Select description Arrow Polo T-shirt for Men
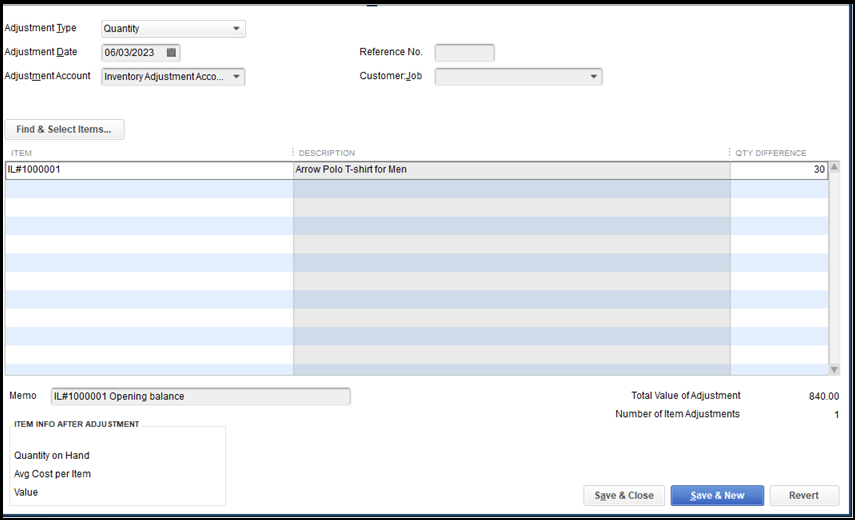 pos(511,170)
